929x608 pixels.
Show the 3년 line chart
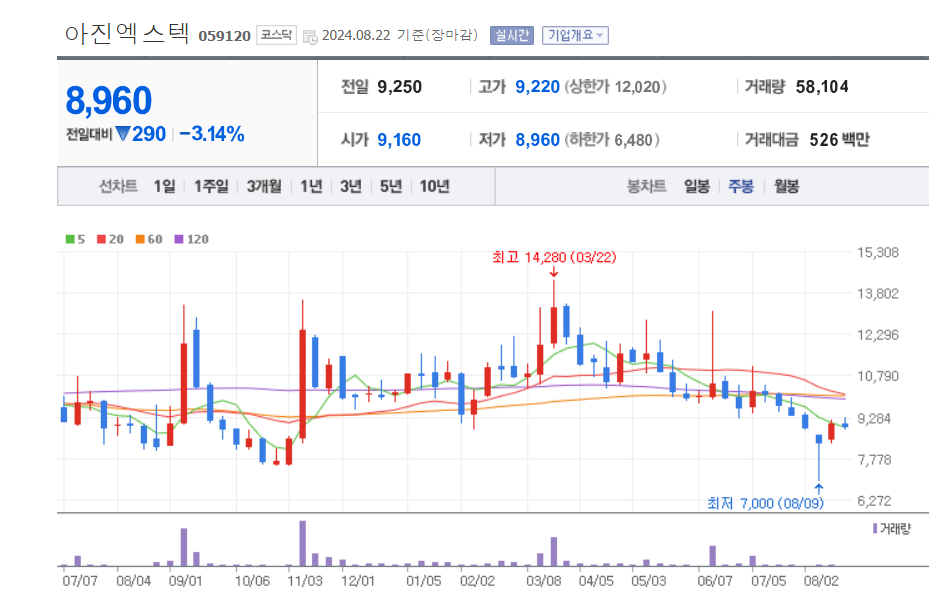[351, 187]
